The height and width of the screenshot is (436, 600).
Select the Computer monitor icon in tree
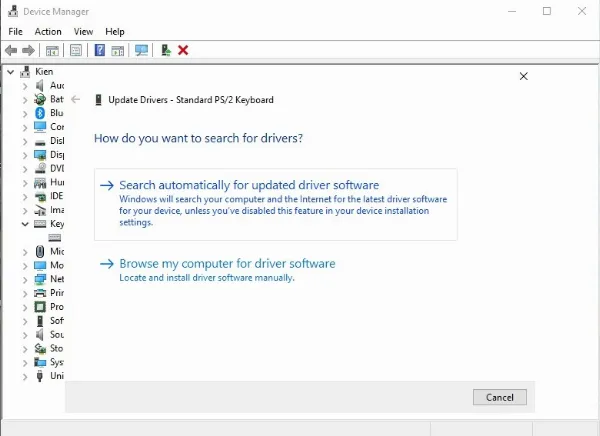click(40, 127)
